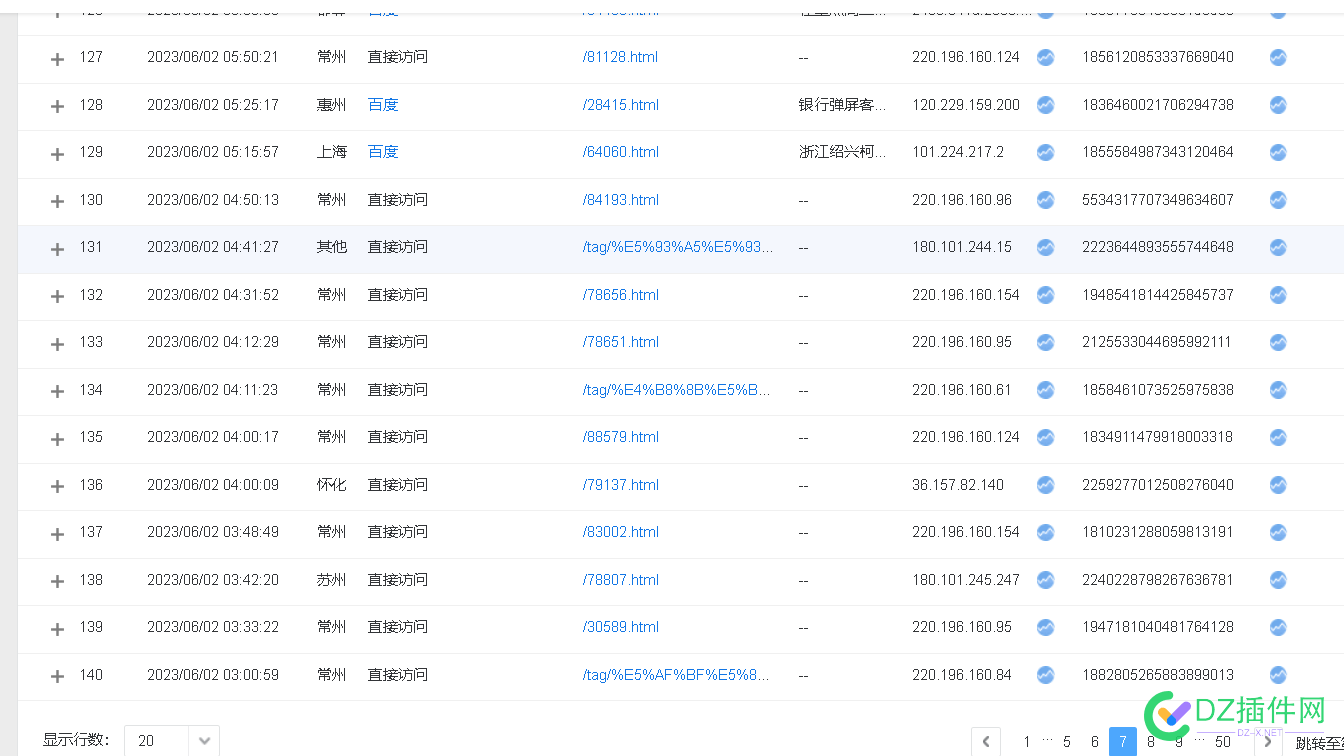Open visitor ID trend icon for 1856120853337669040
The width and height of the screenshot is (1344, 756).
(x=1278, y=57)
